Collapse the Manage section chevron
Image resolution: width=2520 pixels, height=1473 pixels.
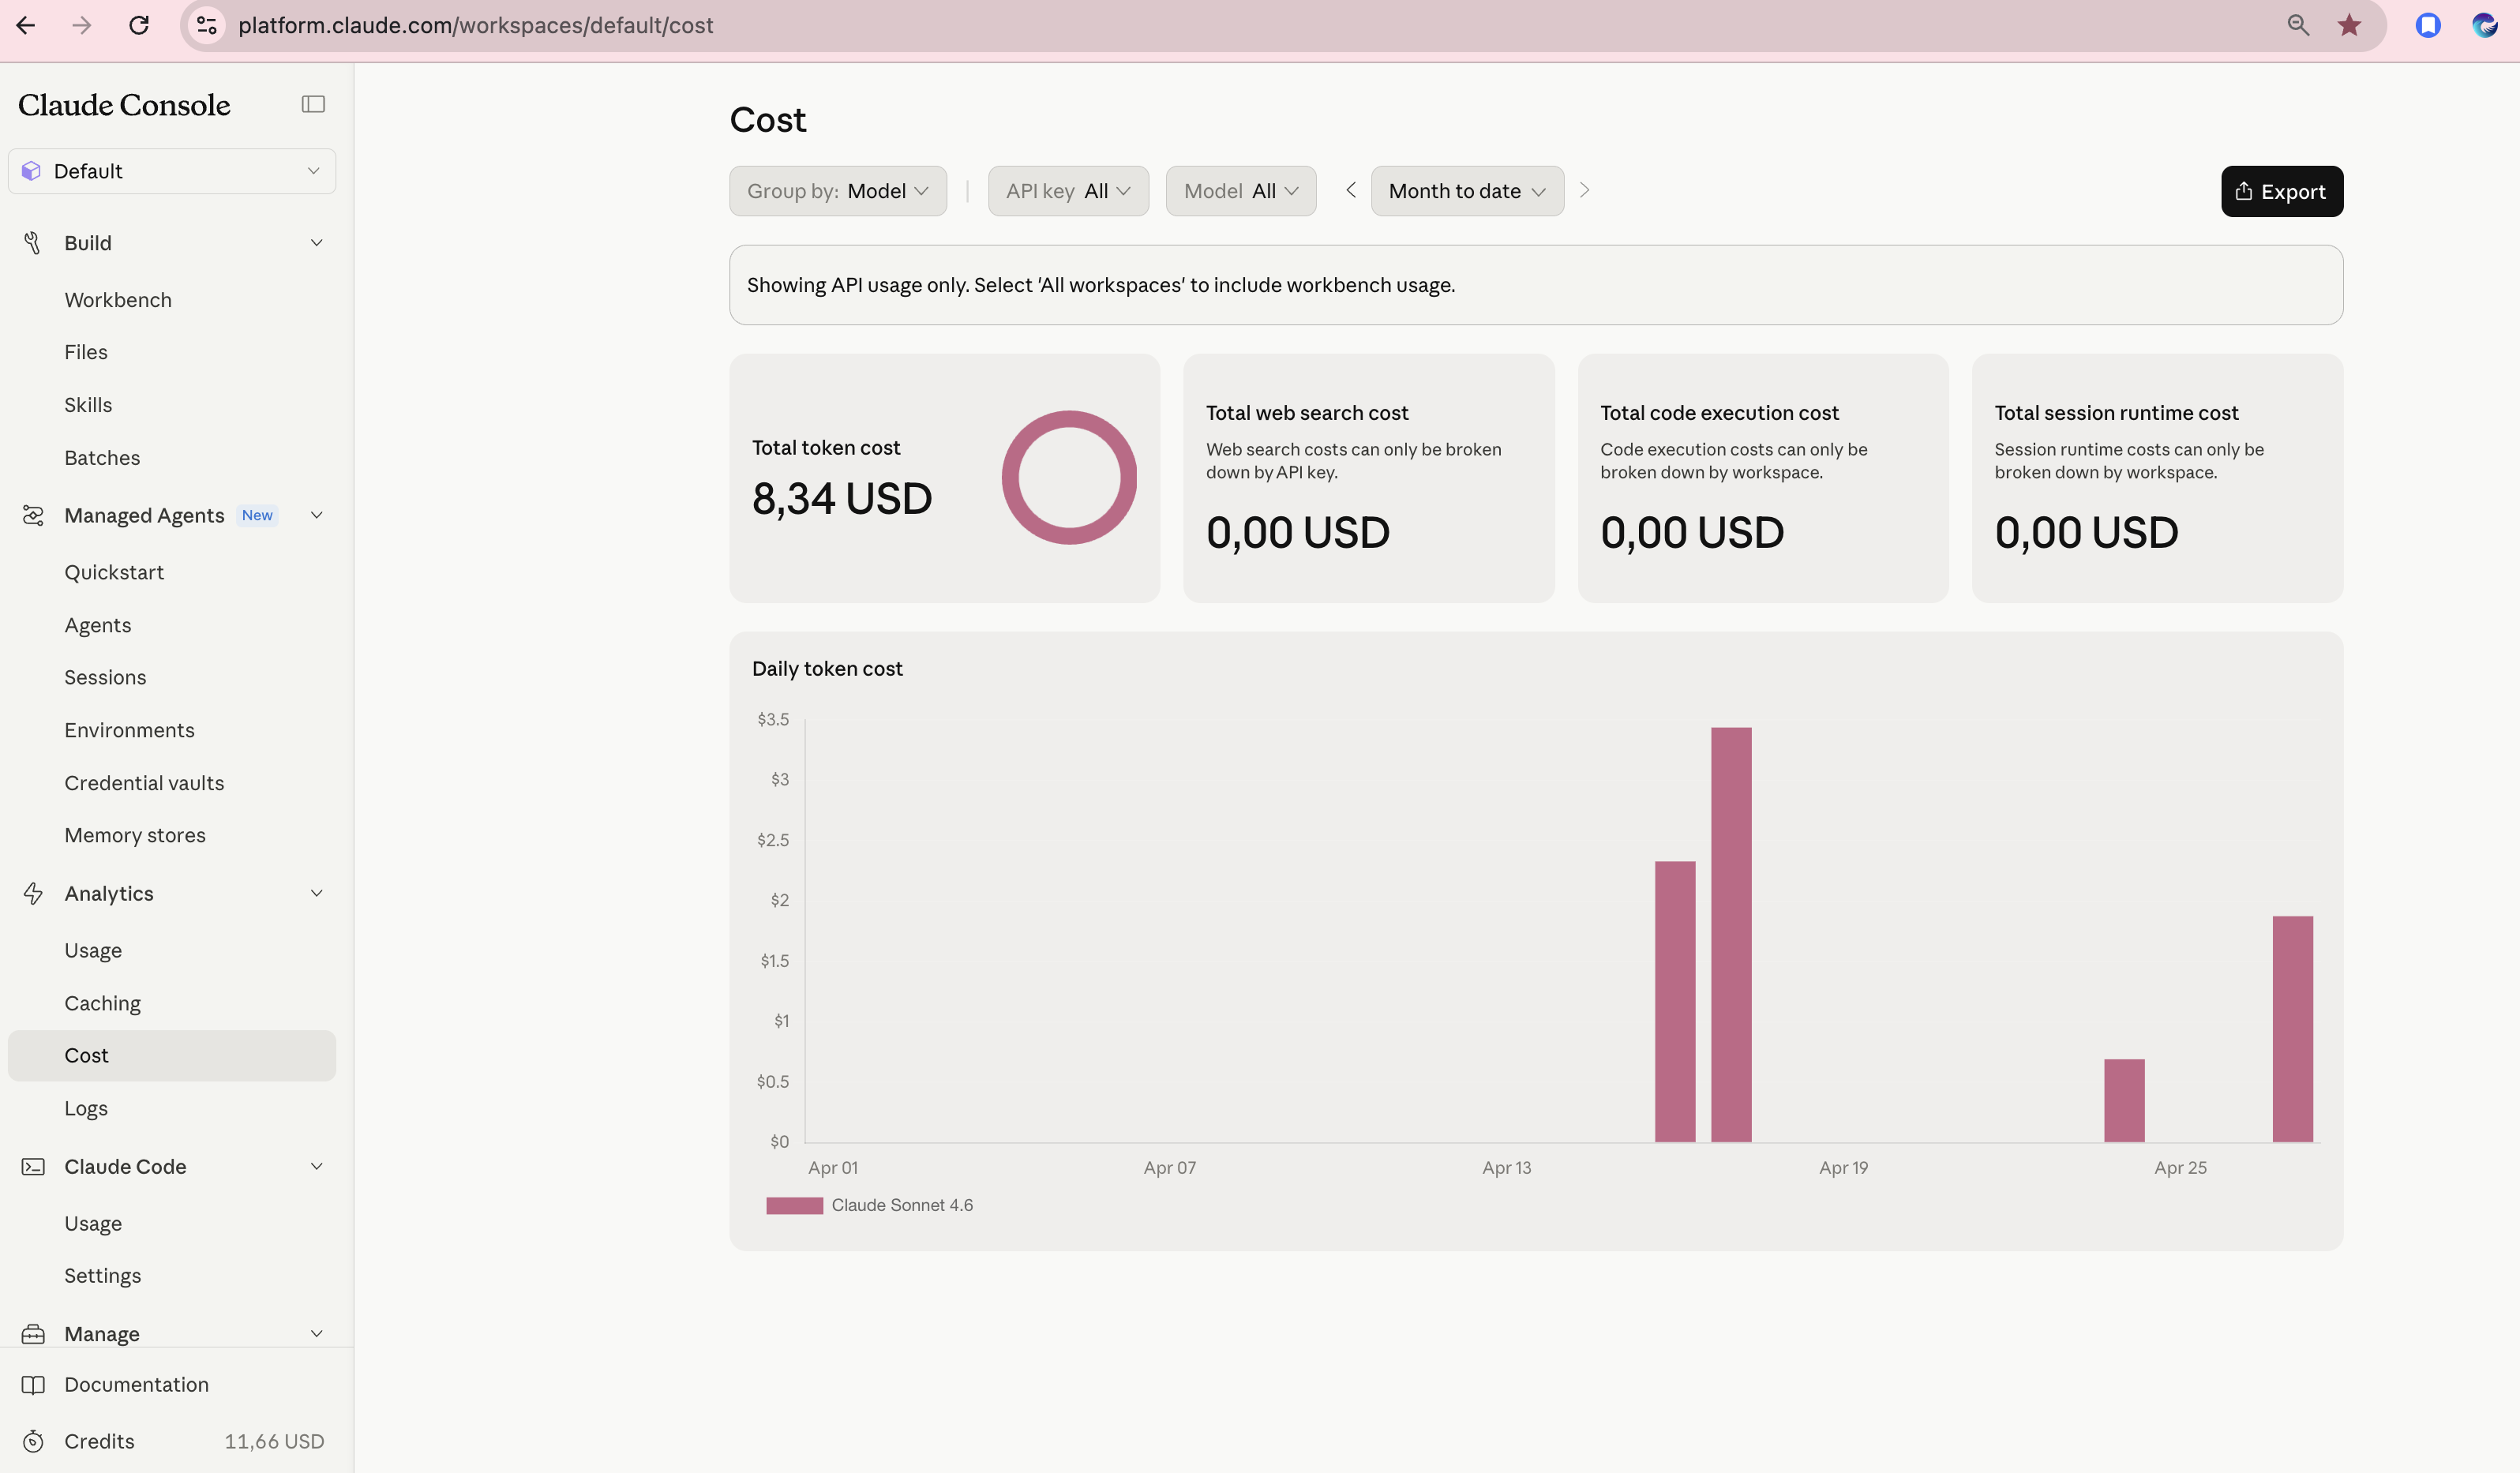coord(316,1333)
